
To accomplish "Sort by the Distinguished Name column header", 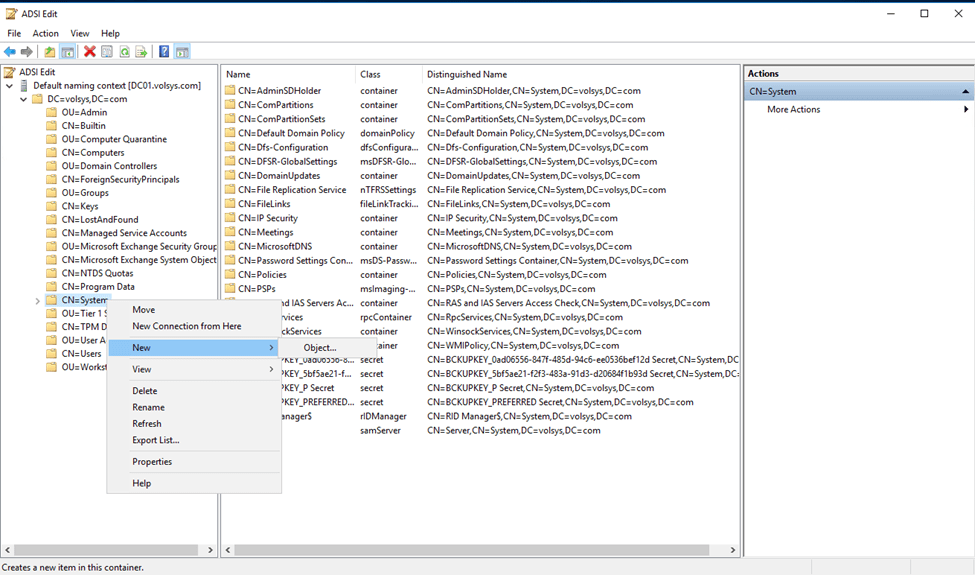I will [x=467, y=74].
